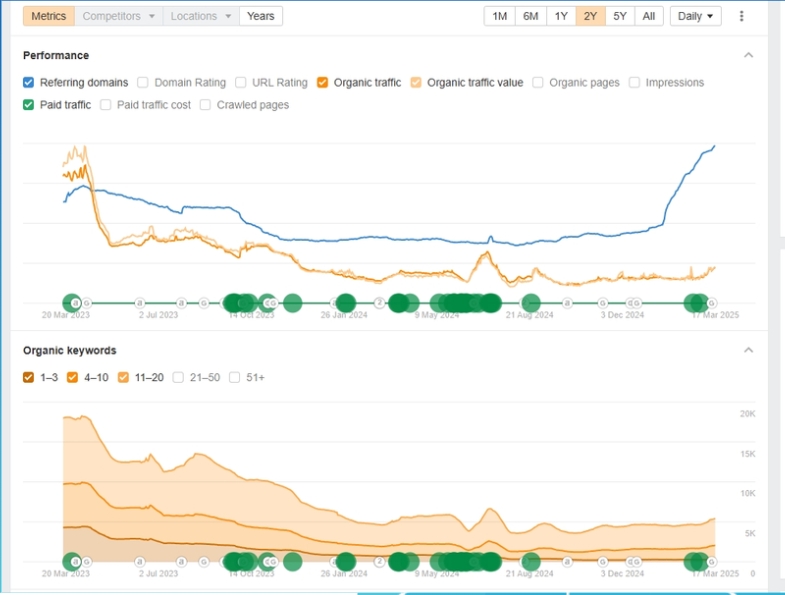Image resolution: width=785 pixels, height=595 pixels.
Task: Enable the Crawled pages checkbox
Action: click(205, 105)
